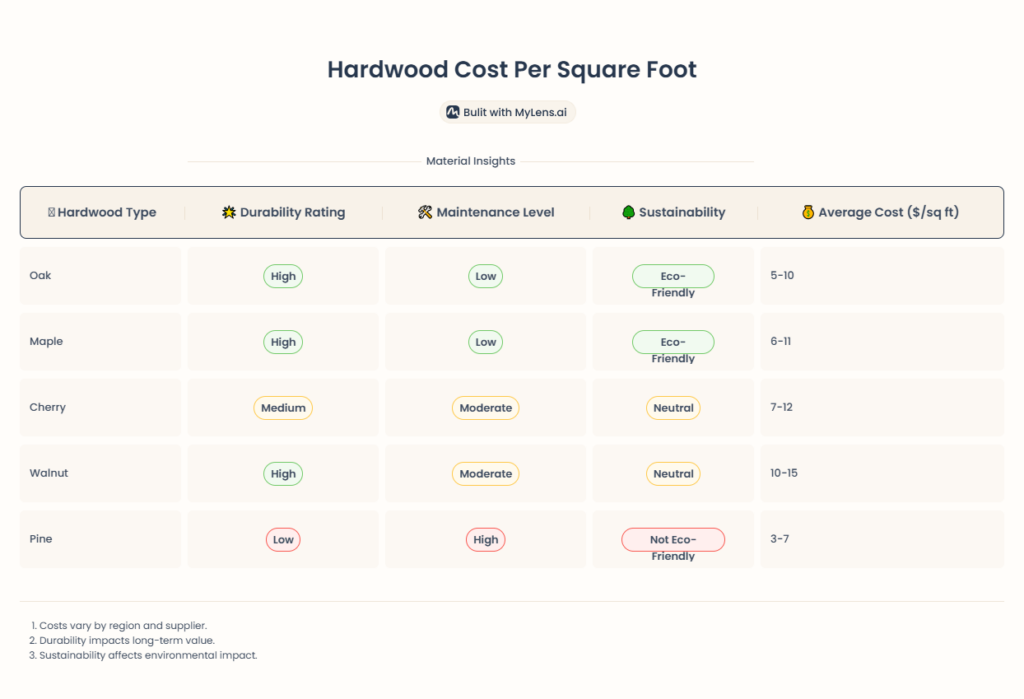The width and height of the screenshot is (1024, 699).
Task: Select the Cherry row name
Action: coord(48,408)
